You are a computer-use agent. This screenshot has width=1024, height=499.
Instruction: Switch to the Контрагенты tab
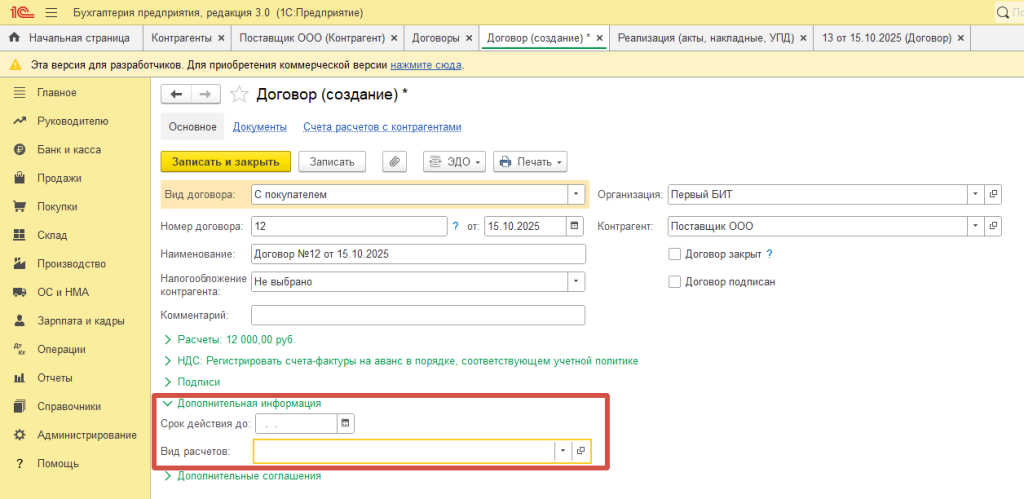[x=180, y=38]
